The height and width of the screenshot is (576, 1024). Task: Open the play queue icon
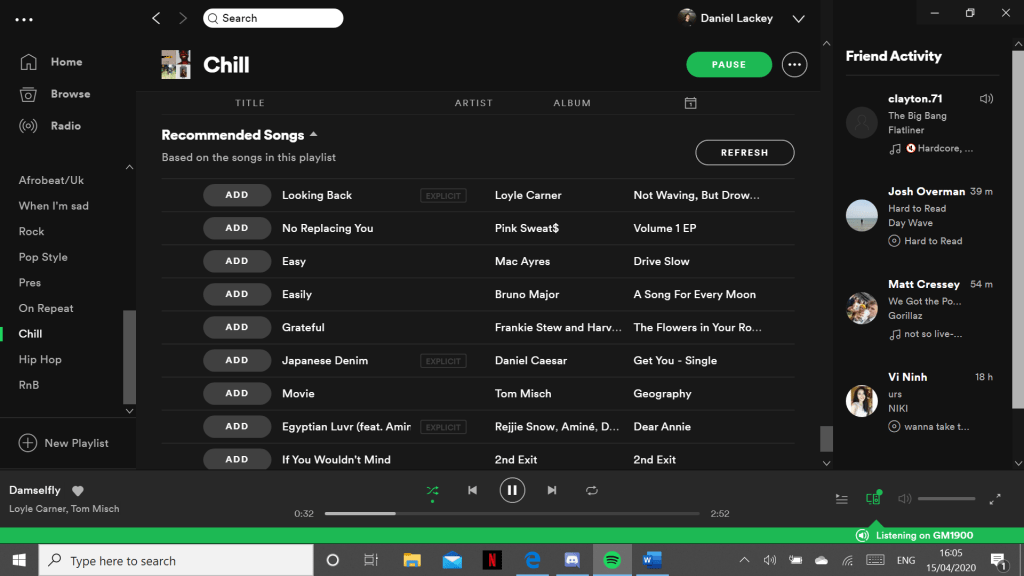pos(842,499)
